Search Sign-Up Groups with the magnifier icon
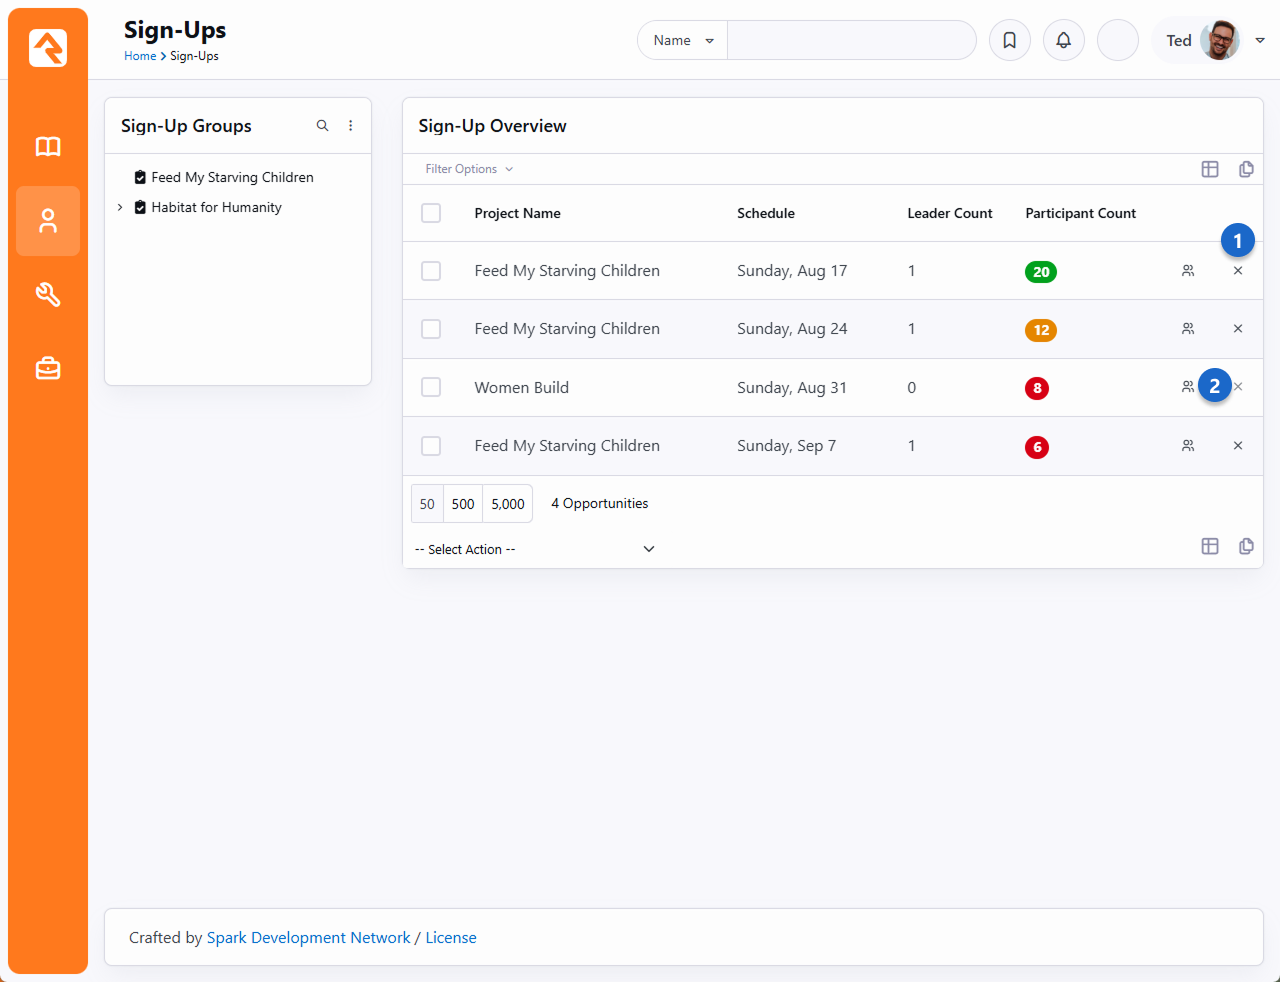This screenshot has height=982, width=1280. 322,126
